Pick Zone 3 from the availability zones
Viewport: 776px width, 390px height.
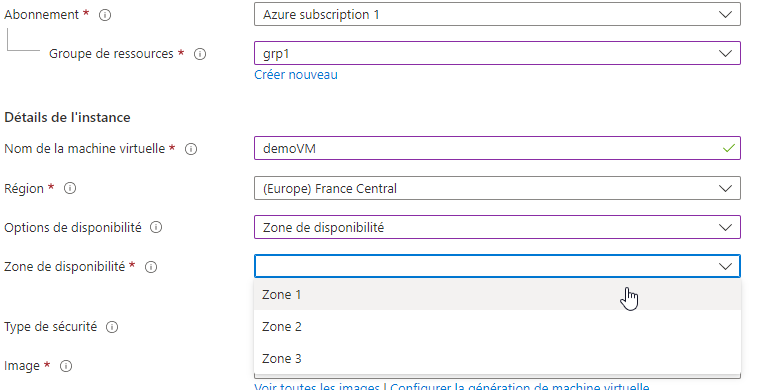point(497,358)
